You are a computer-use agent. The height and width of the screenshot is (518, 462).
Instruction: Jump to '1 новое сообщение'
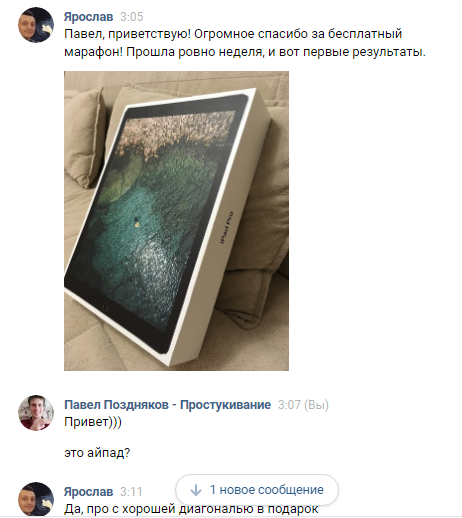[x=257, y=490]
